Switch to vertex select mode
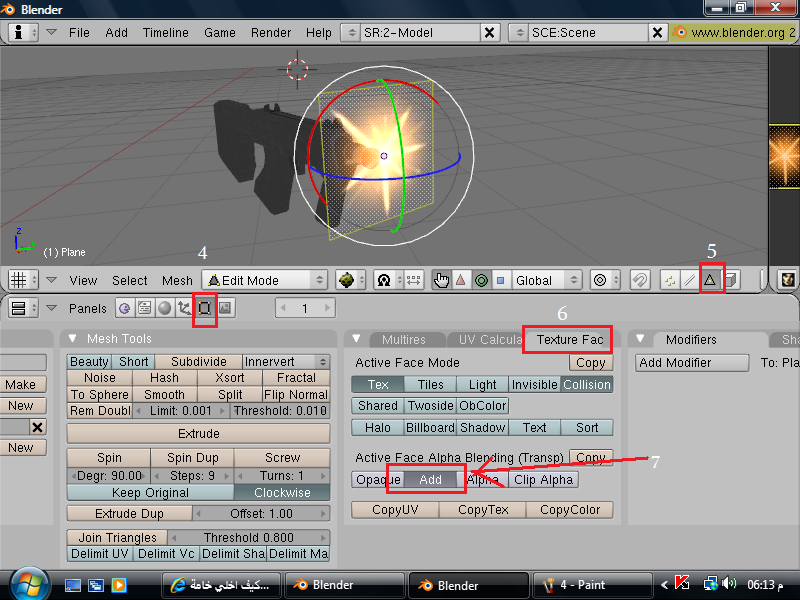 [x=670, y=280]
